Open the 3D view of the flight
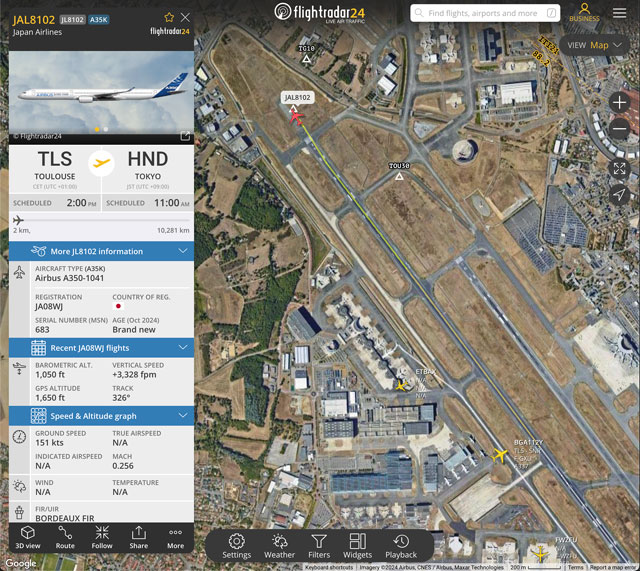This screenshot has height=571, width=640. pyautogui.click(x=28, y=537)
